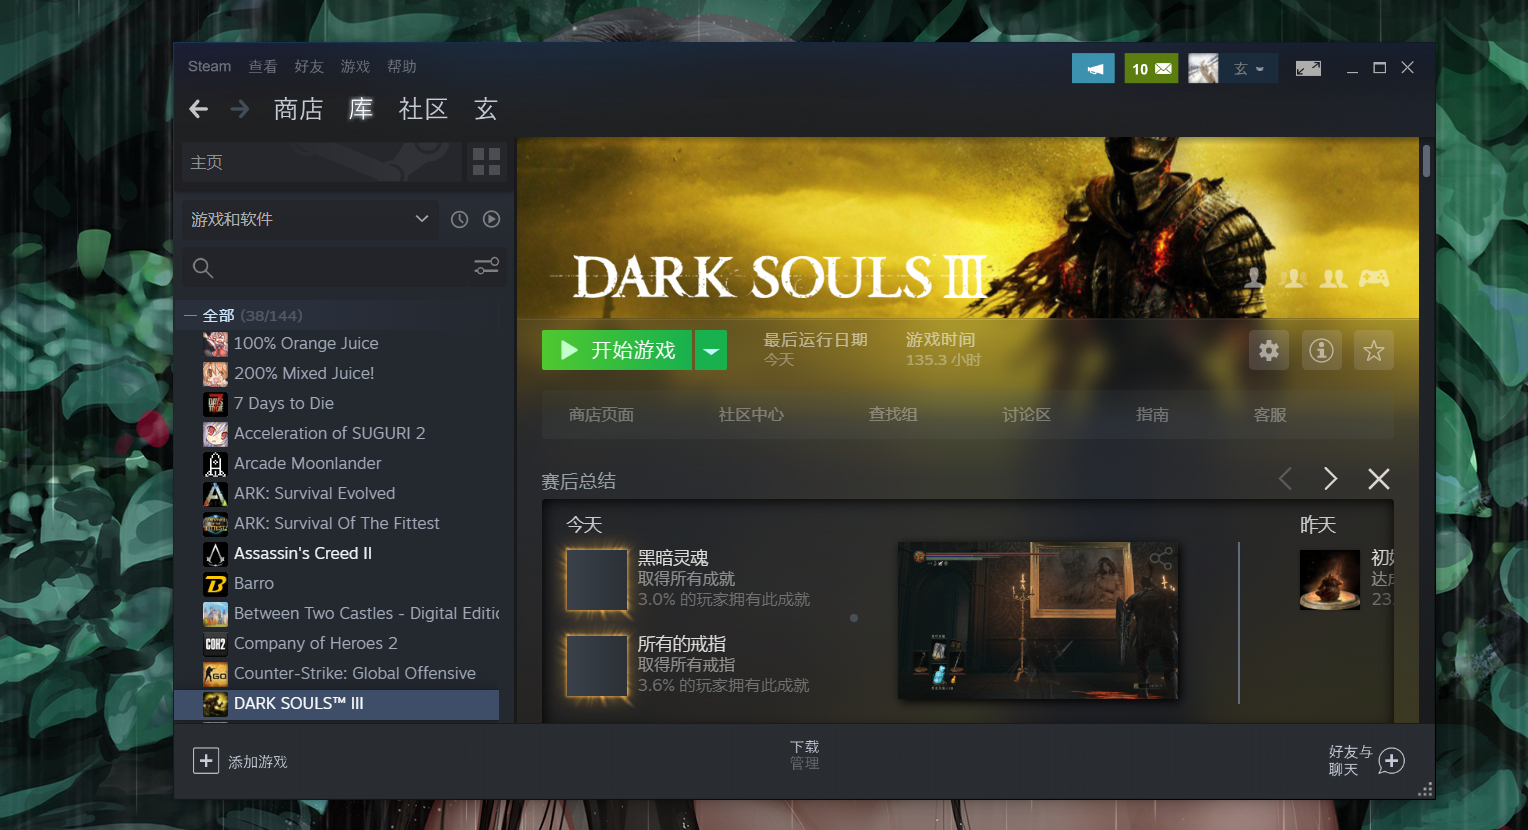Viewport: 1528px width, 830px height.
Task: Add Dark Souls III to favorites star
Action: [1374, 350]
